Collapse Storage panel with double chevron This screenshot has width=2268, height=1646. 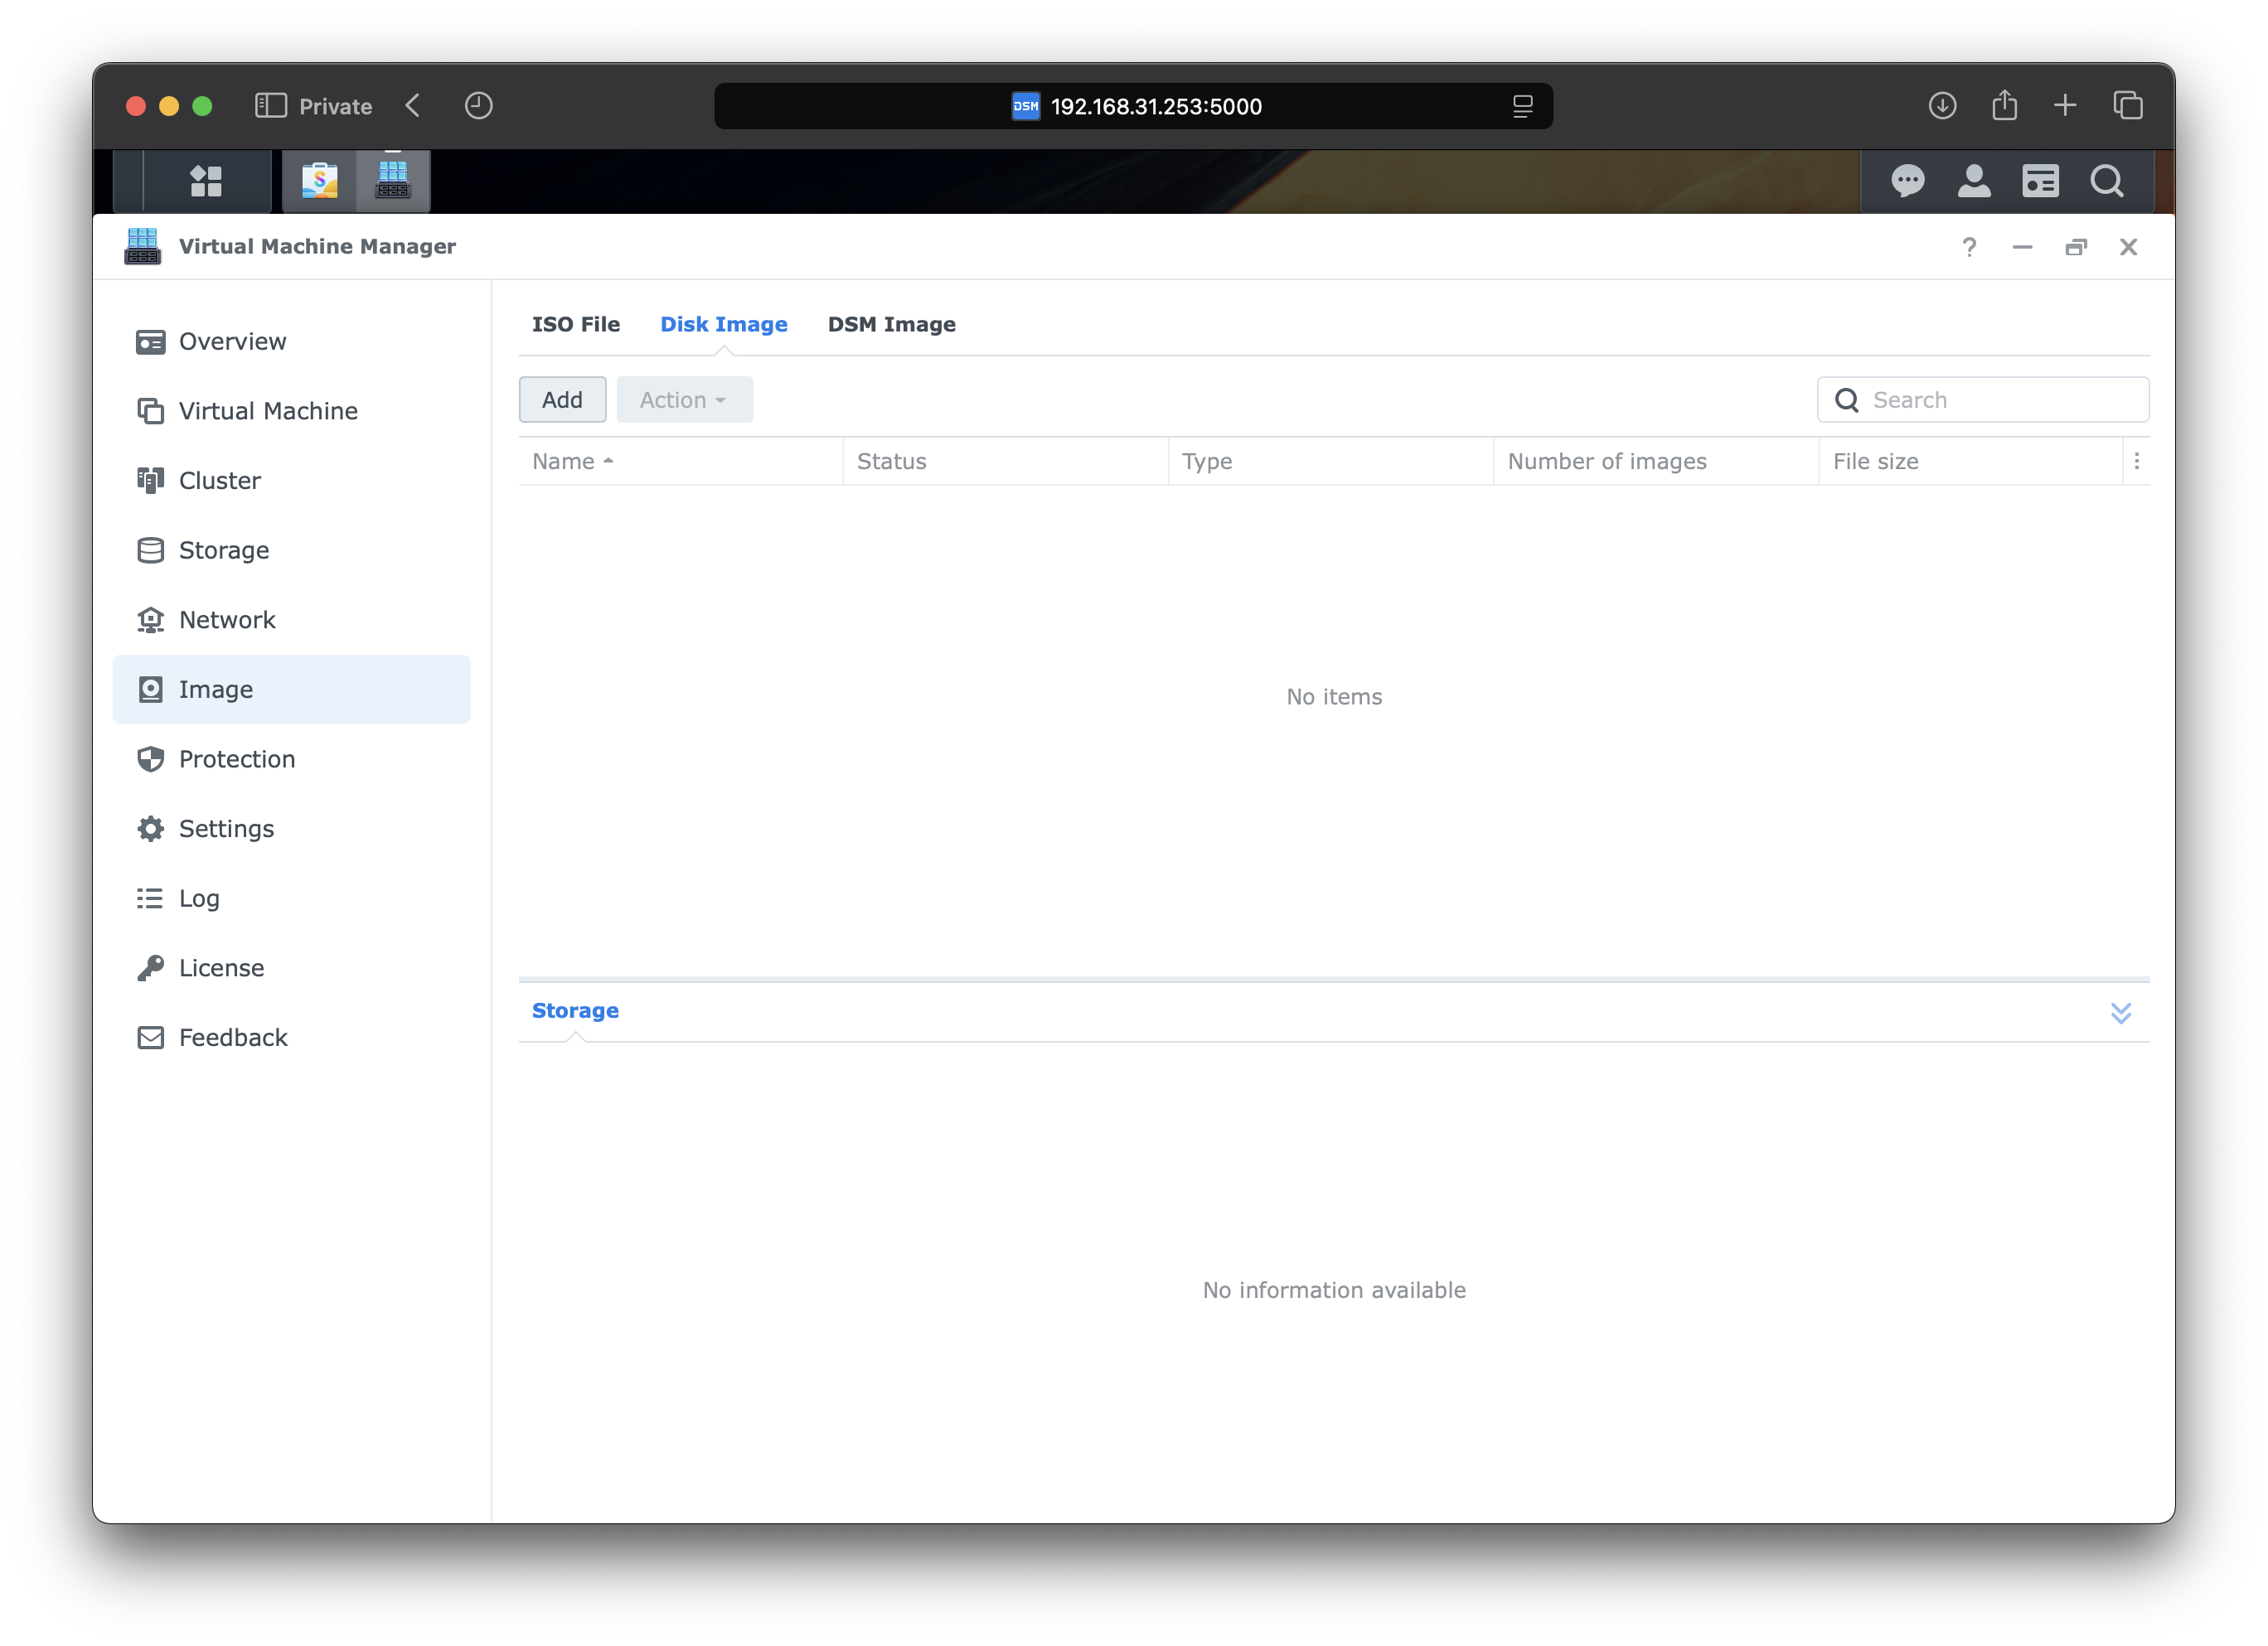click(2120, 1012)
